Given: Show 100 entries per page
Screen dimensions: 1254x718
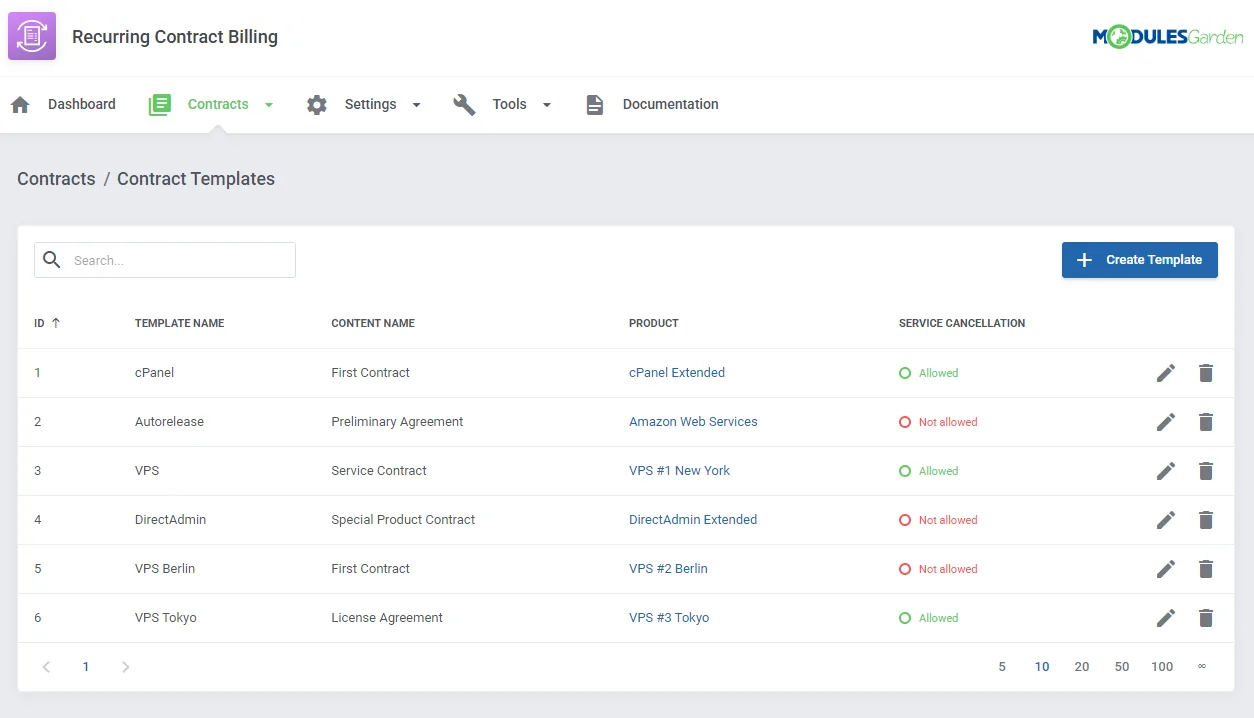Looking at the screenshot, I should pyautogui.click(x=1162, y=667).
